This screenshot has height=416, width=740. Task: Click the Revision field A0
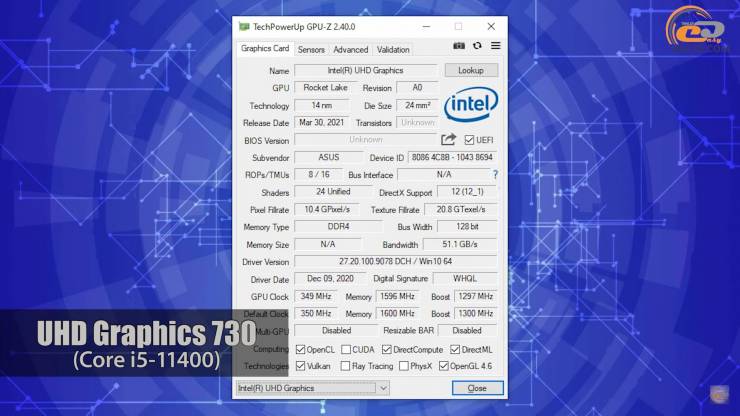(x=417, y=88)
